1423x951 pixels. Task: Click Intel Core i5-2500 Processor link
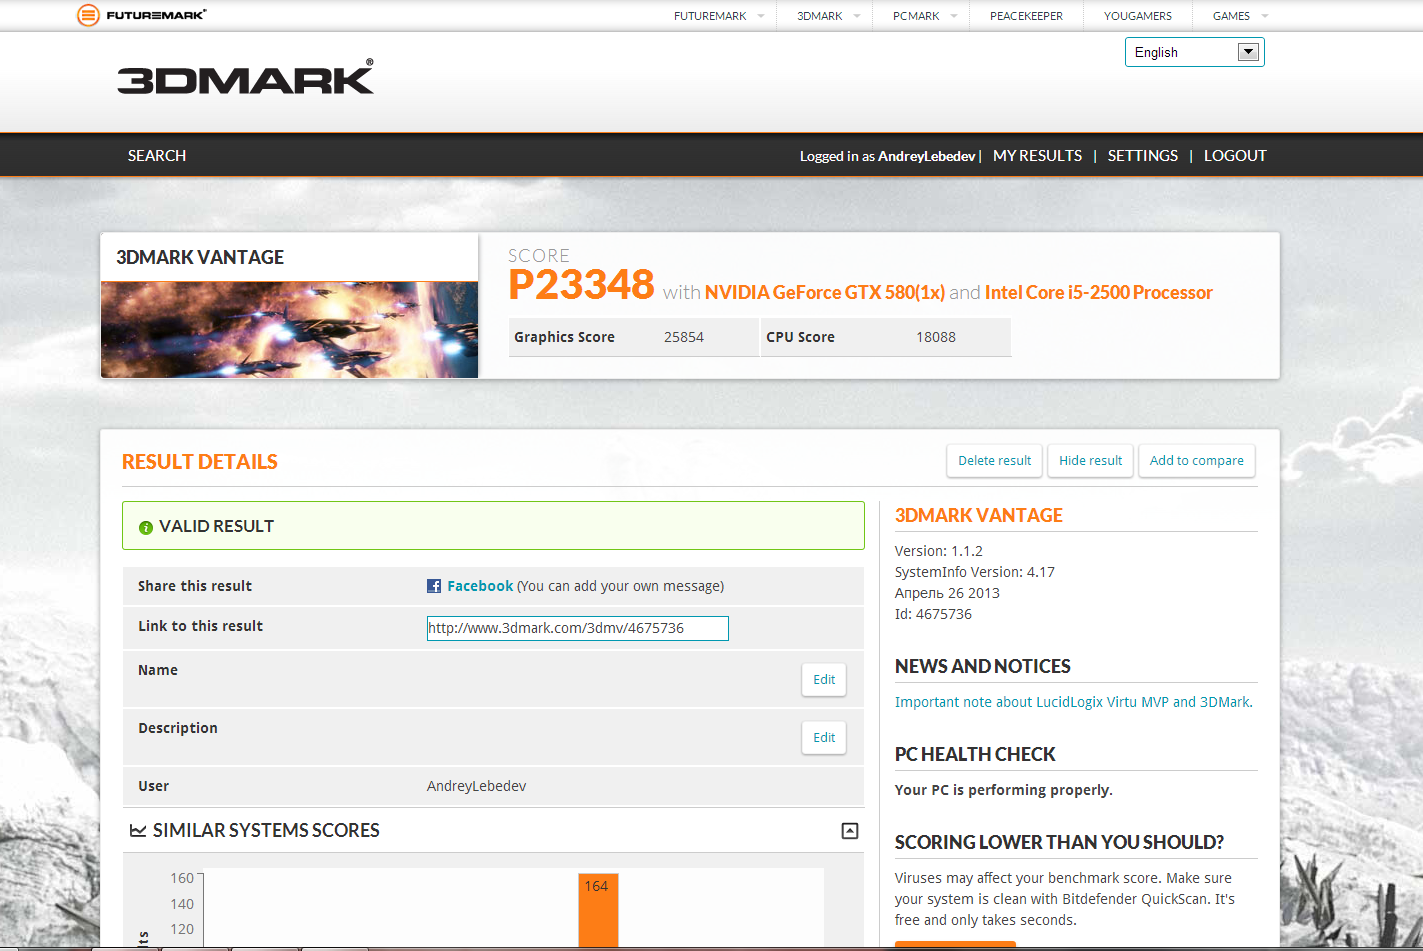pyautogui.click(x=1099, y=293)
